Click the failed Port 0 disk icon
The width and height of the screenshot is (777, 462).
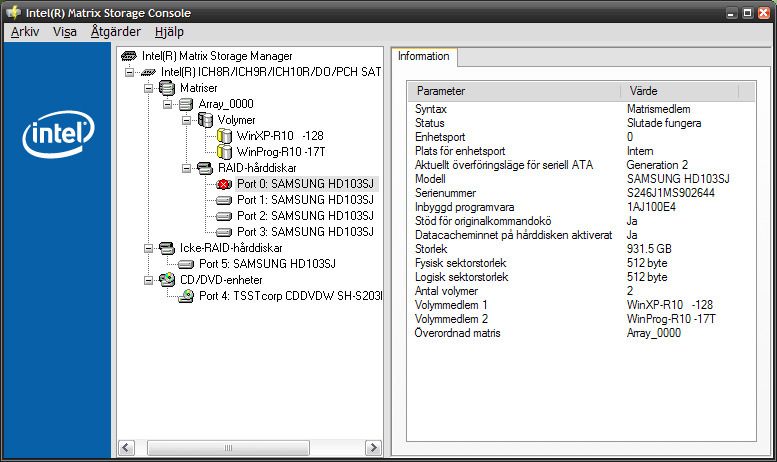click(x=224, y=184)
